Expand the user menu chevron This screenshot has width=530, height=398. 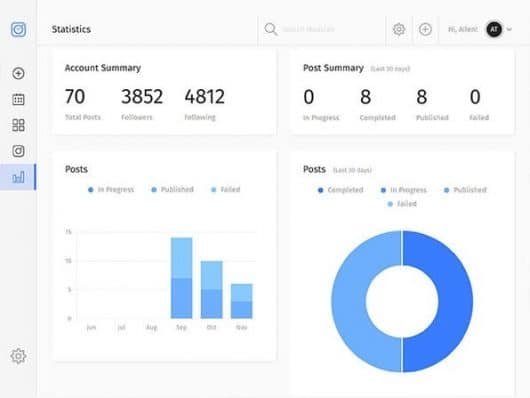click(509, 29)
